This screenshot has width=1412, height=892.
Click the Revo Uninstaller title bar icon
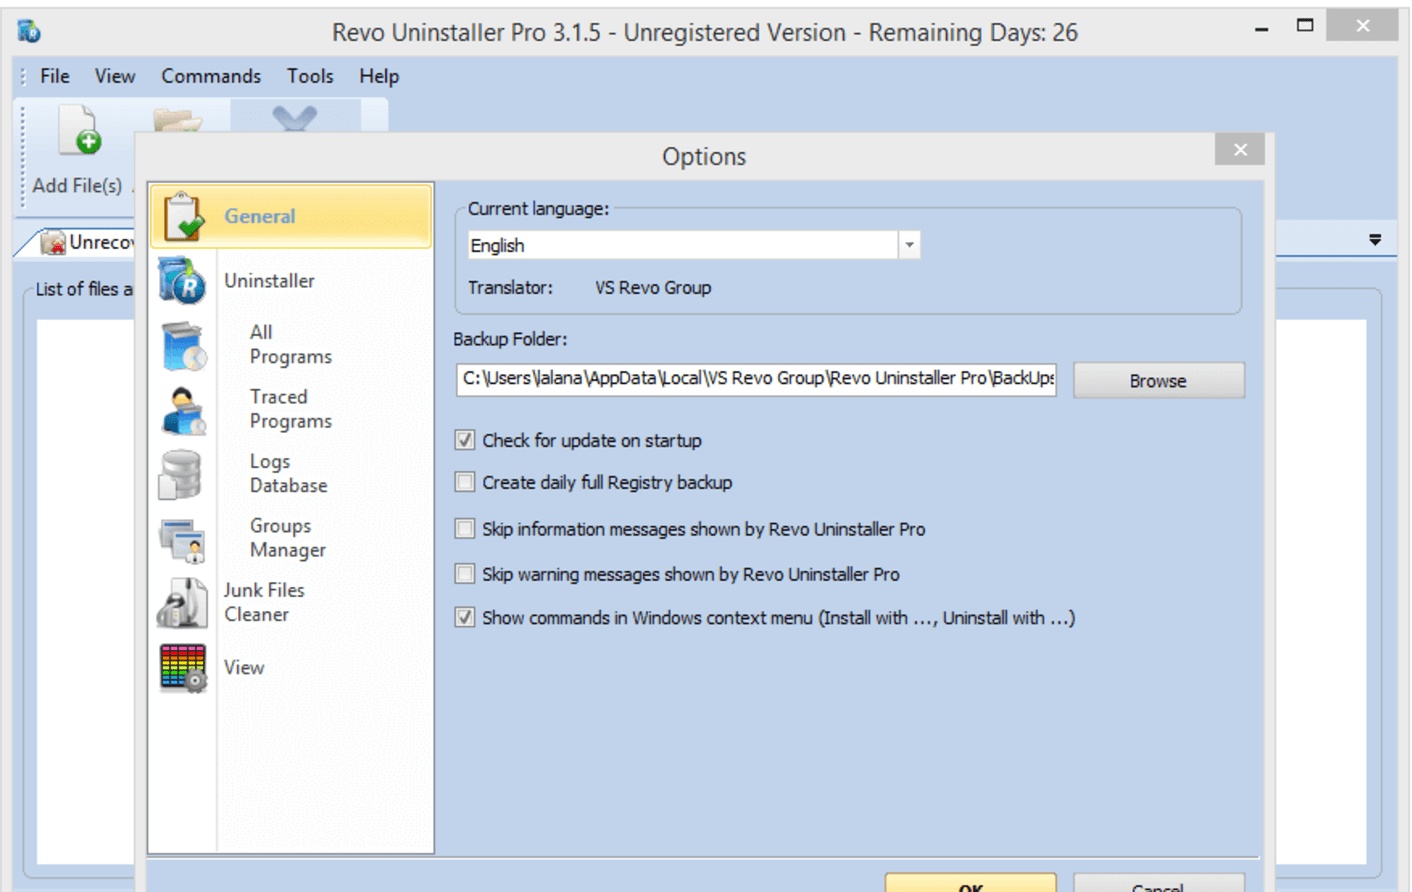point(29,32)
